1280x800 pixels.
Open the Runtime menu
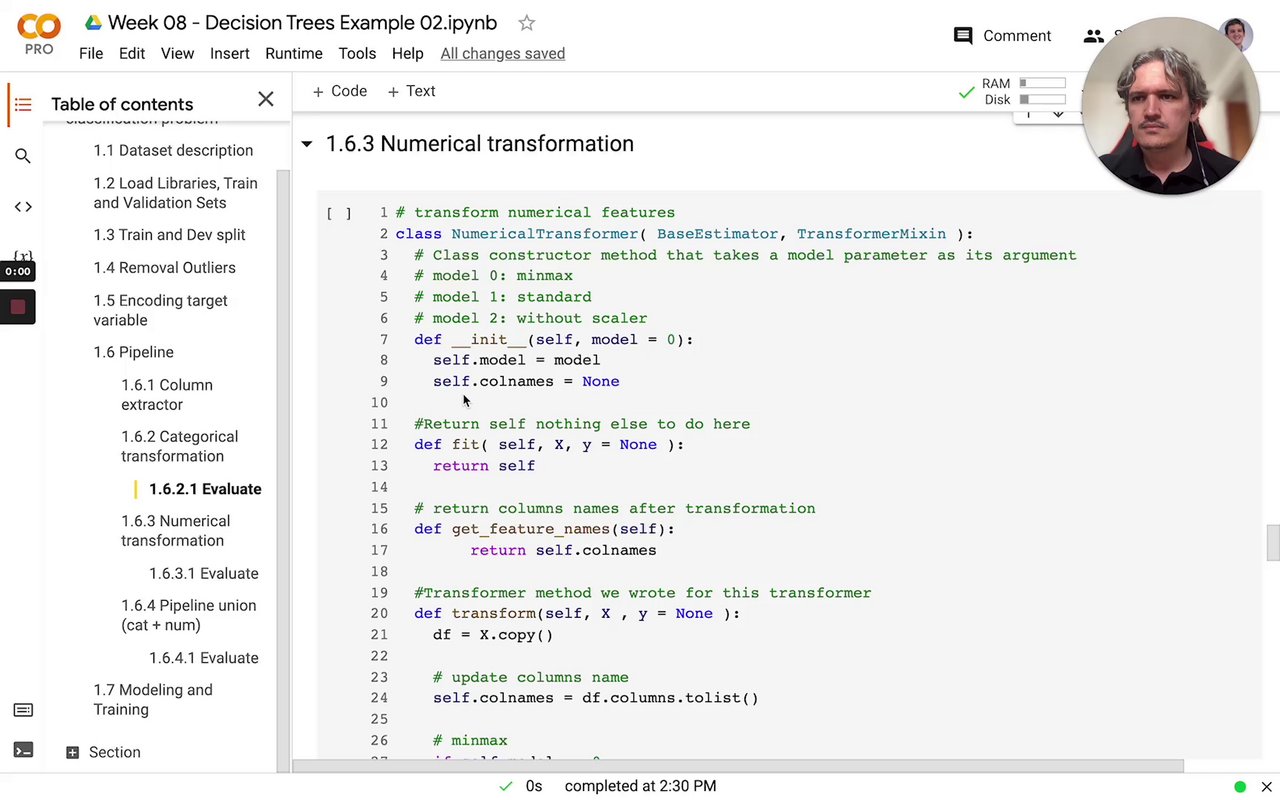pos(293,53)
